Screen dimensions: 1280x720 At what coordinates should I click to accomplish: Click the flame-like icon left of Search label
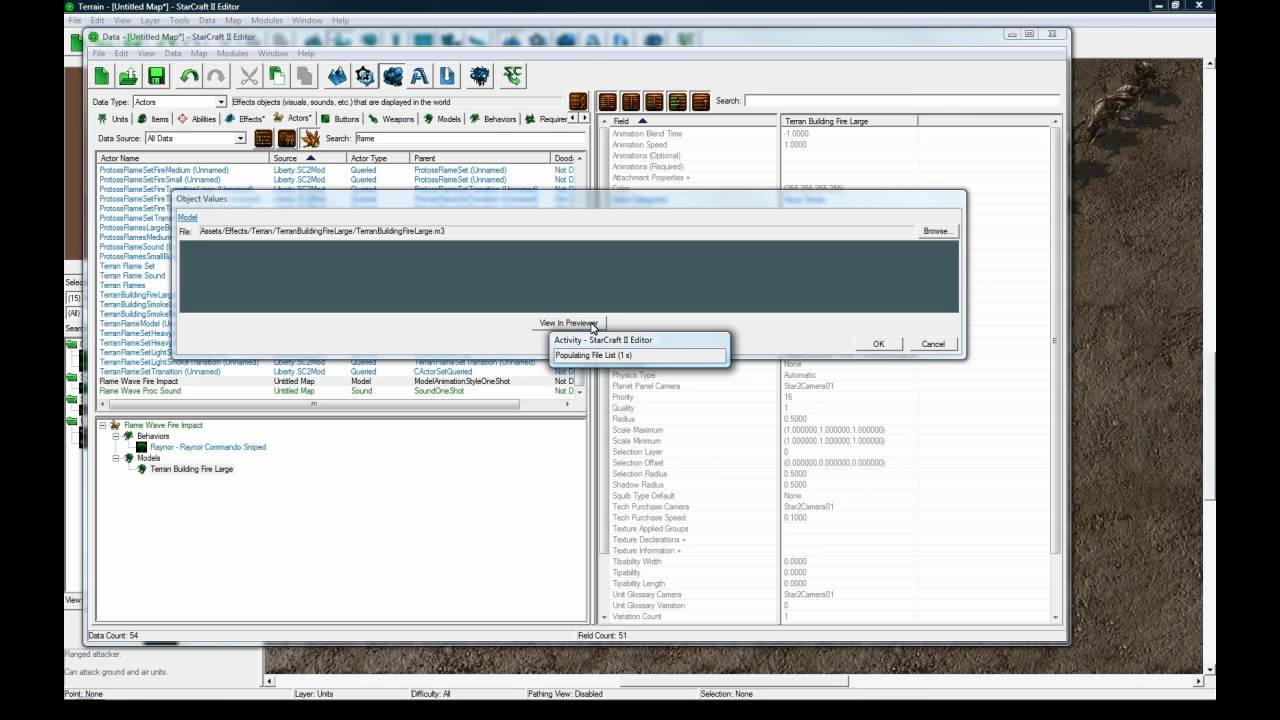click(x=311, y=138)
